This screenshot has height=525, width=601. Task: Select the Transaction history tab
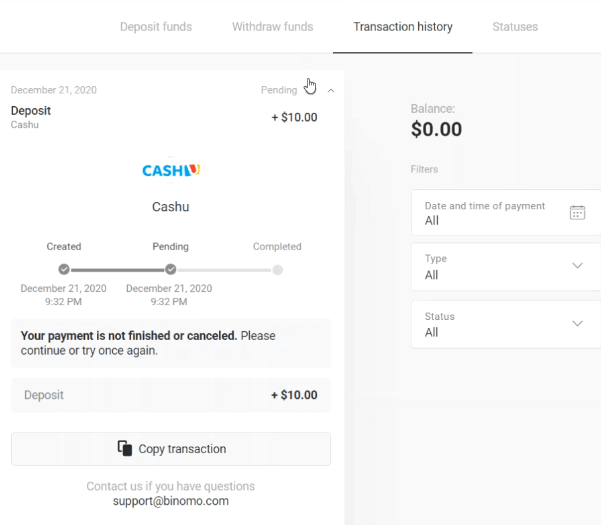(x=403, y=27)
